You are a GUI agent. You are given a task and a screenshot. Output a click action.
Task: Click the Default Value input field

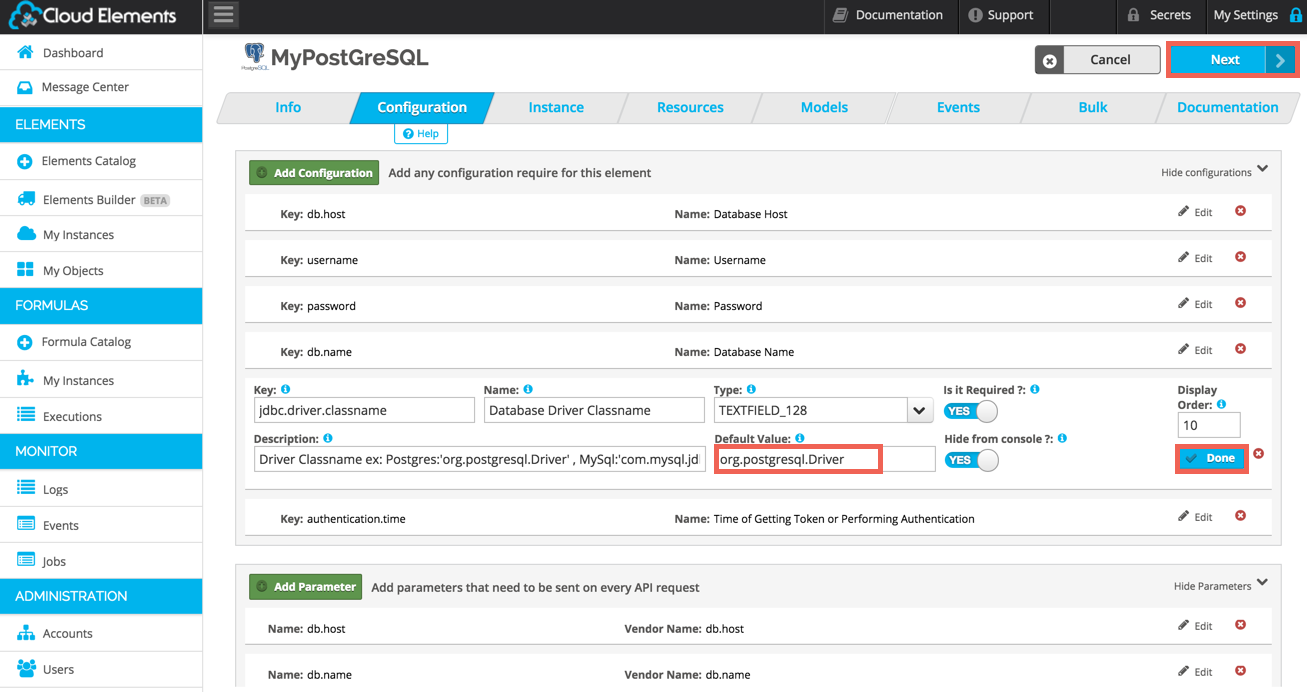pos(825,459)
